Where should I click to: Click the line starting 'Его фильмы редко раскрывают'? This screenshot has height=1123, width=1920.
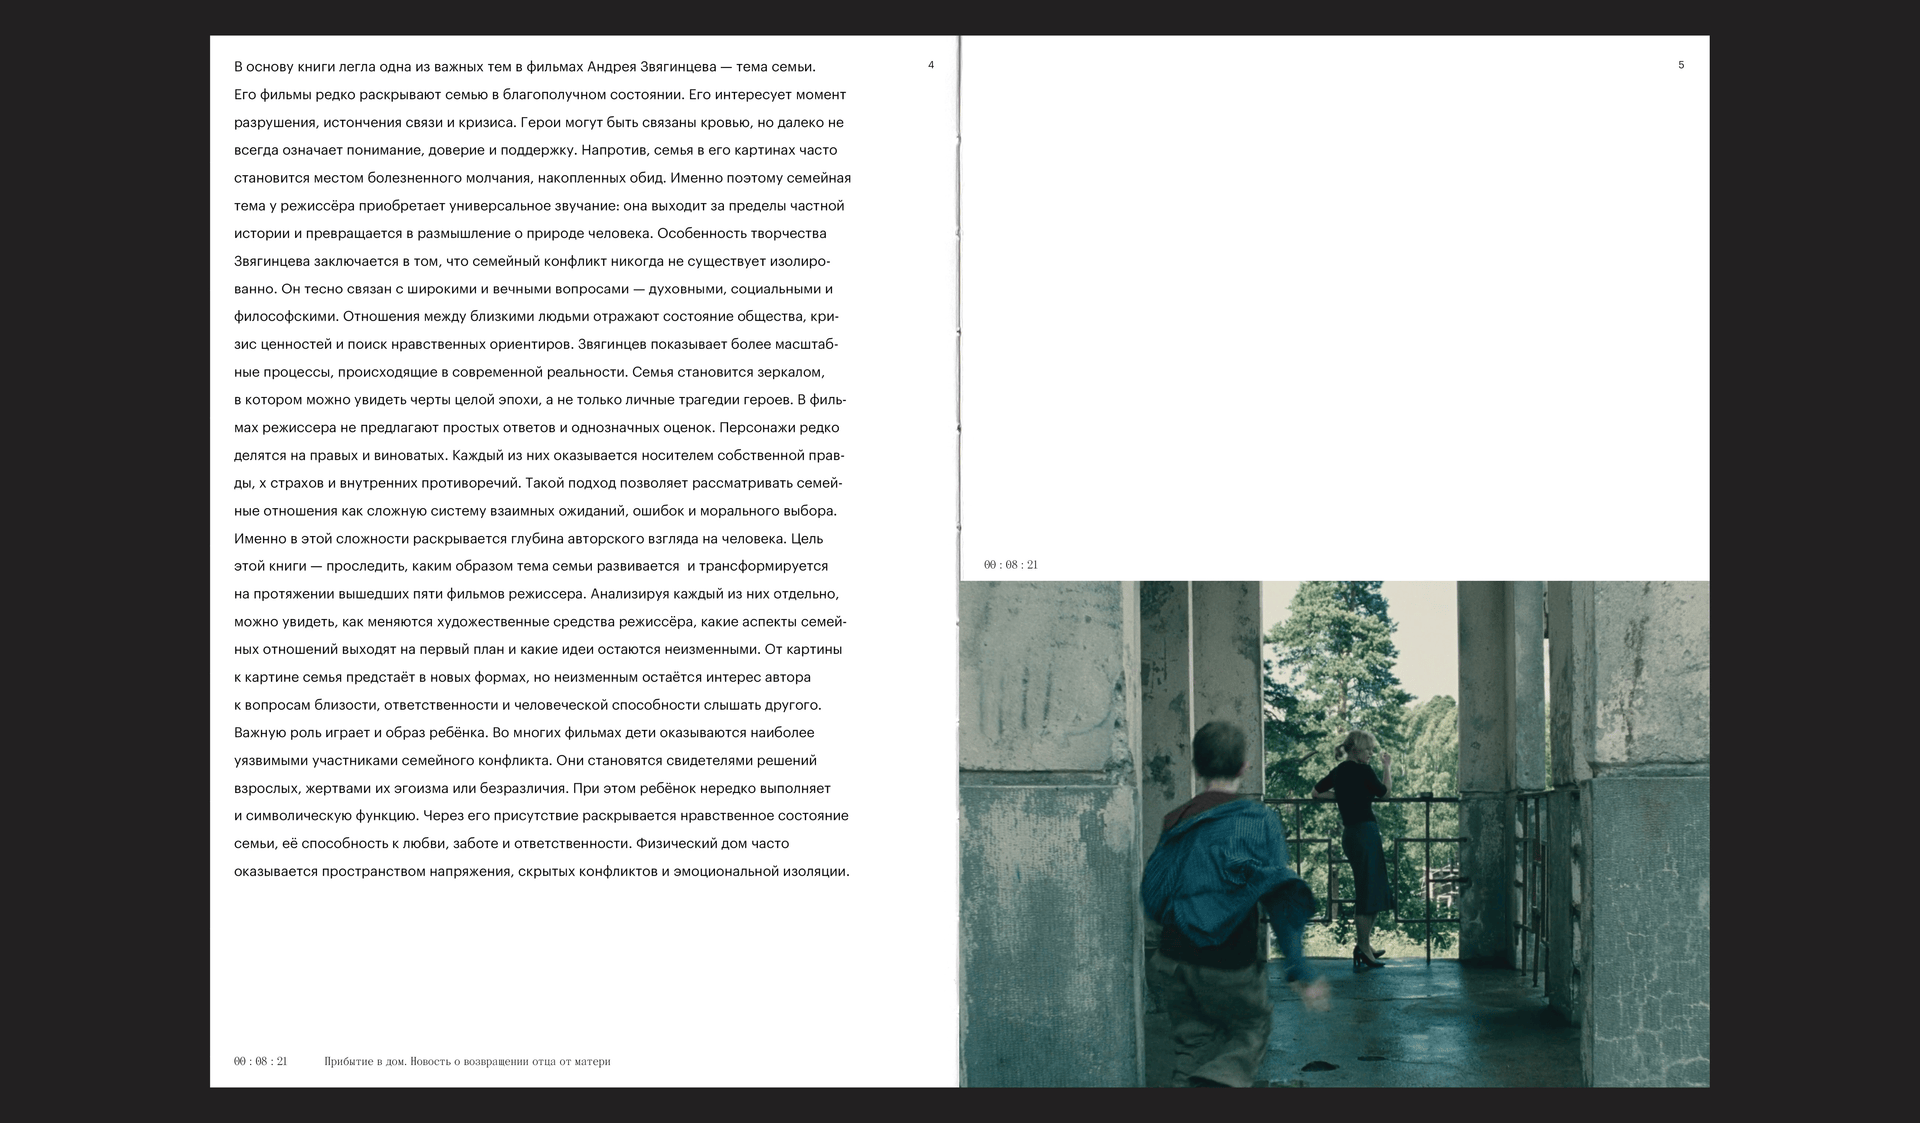[540, 95]
